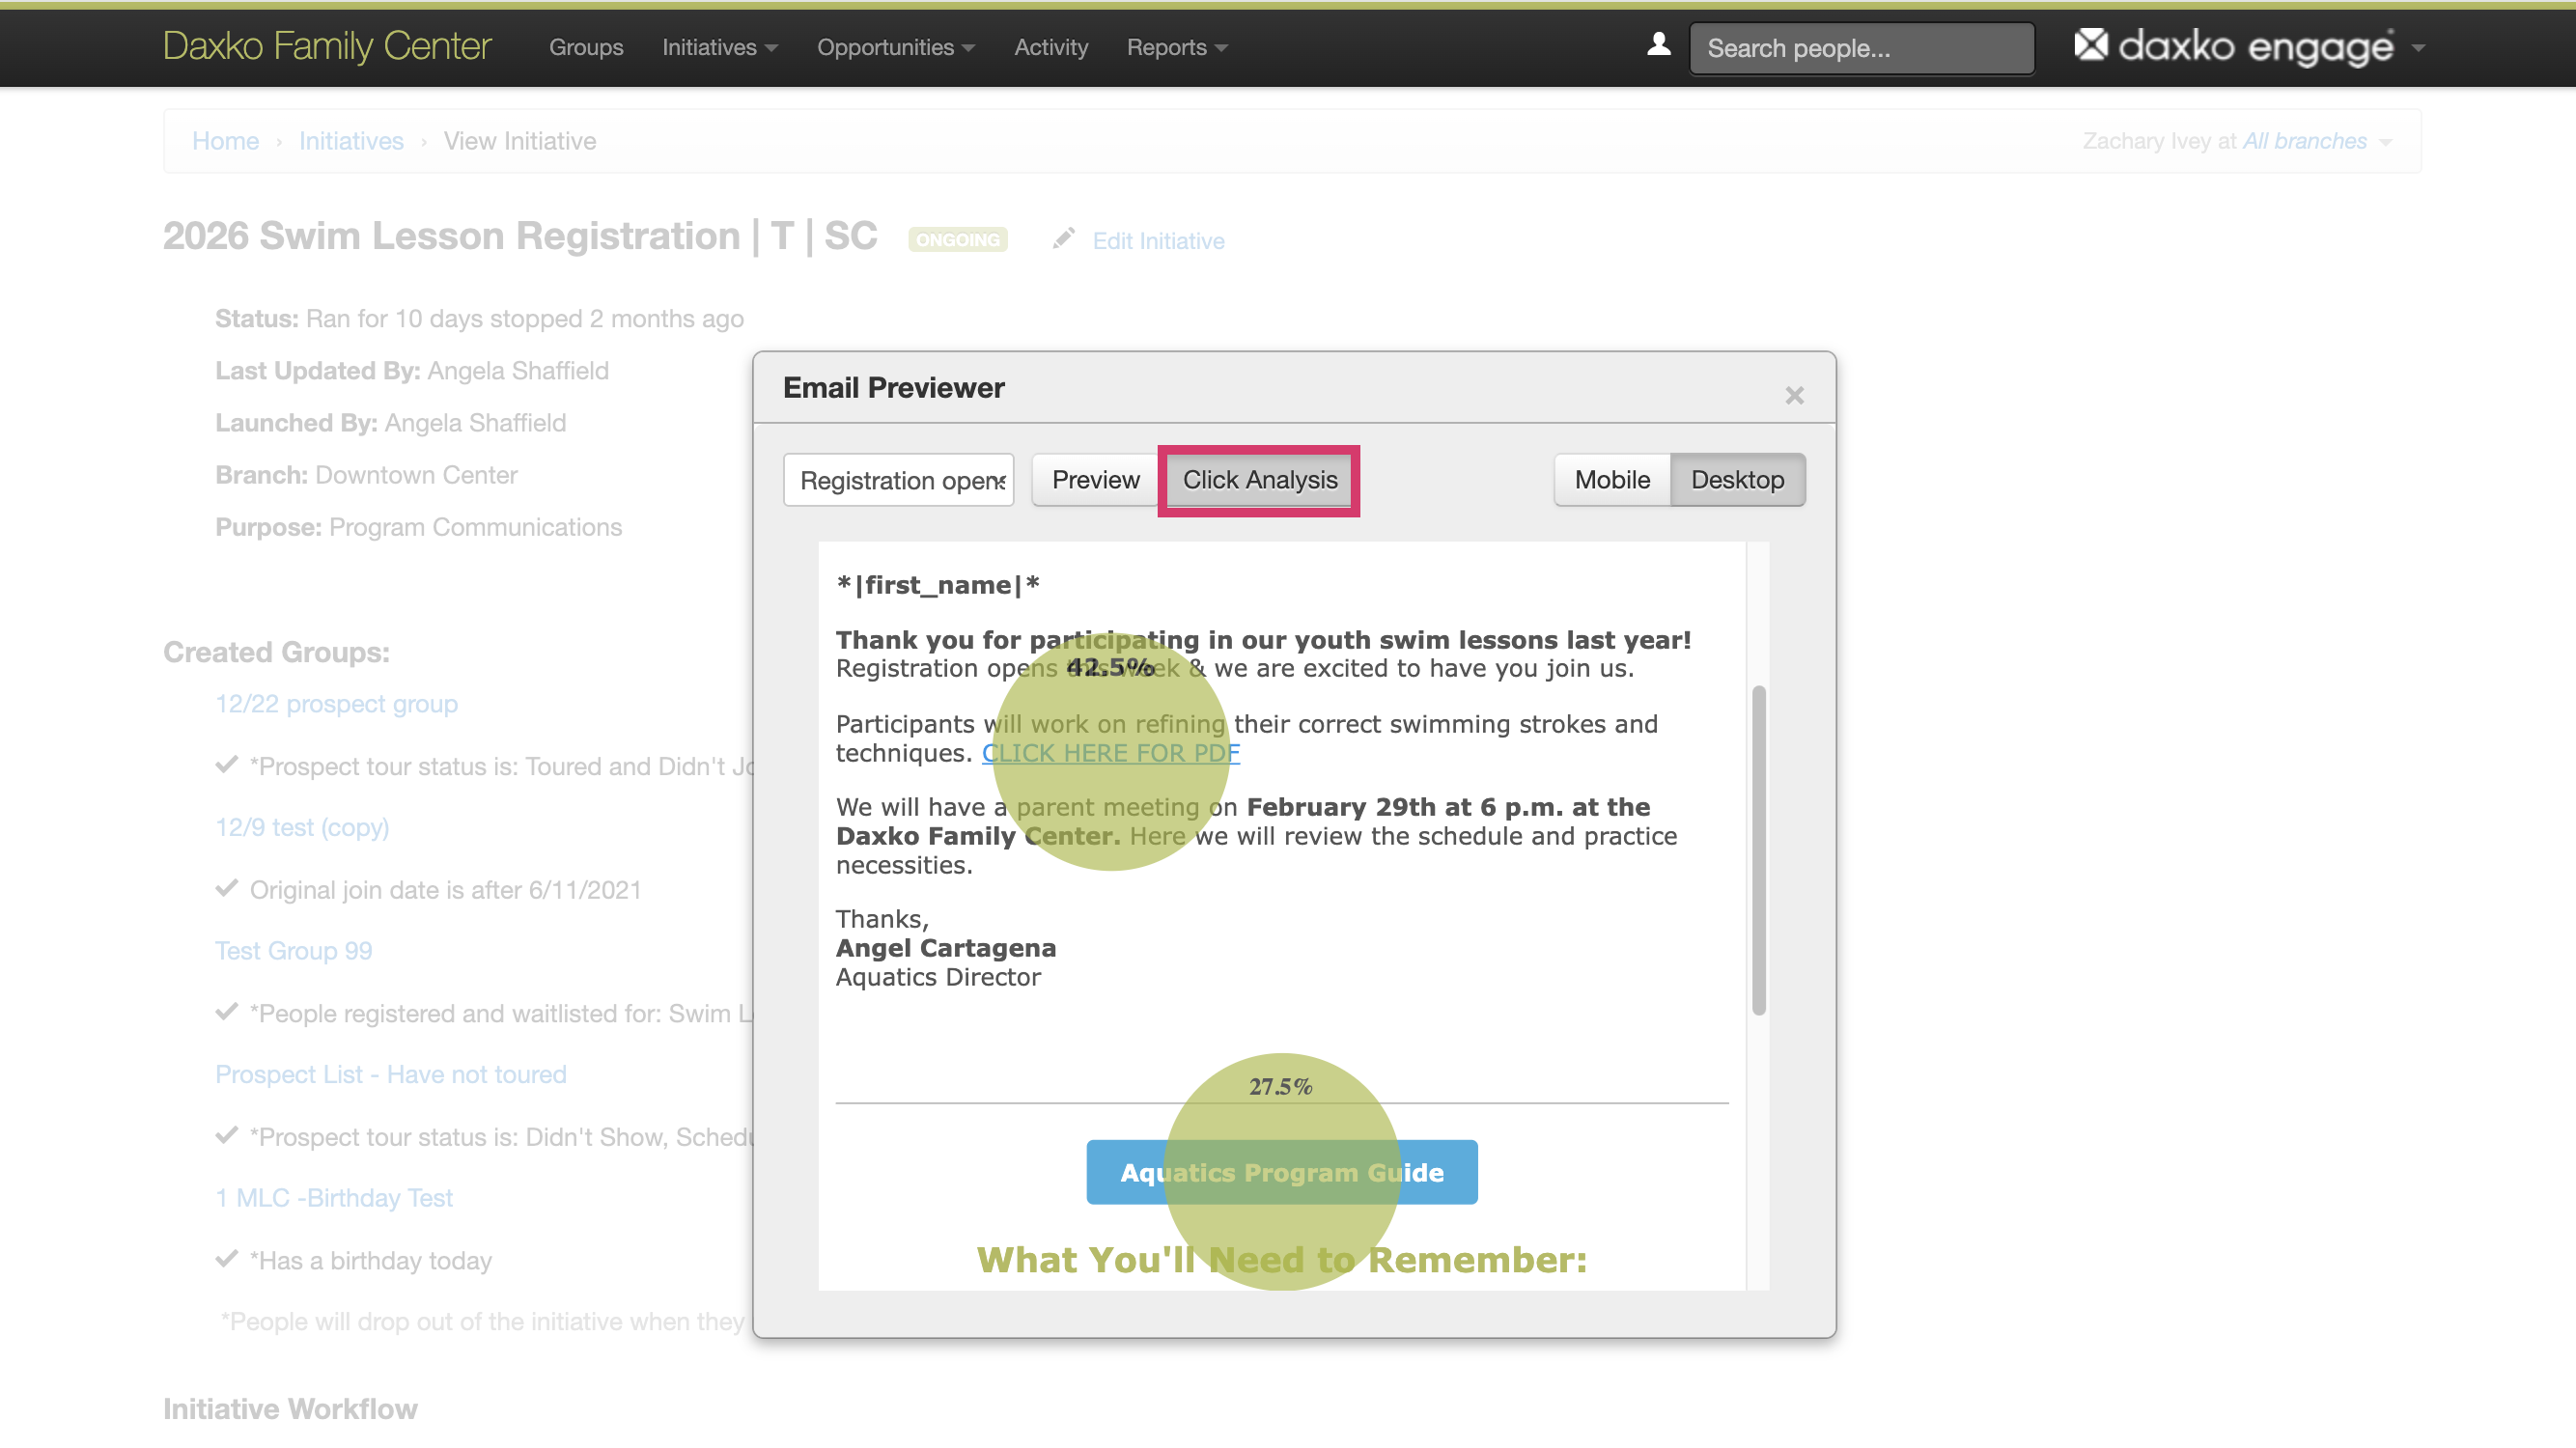This screenshot has height=1448, width=2576.
Task: Open the Registration opens email dropdown
Action: click(x=898, y=480)
